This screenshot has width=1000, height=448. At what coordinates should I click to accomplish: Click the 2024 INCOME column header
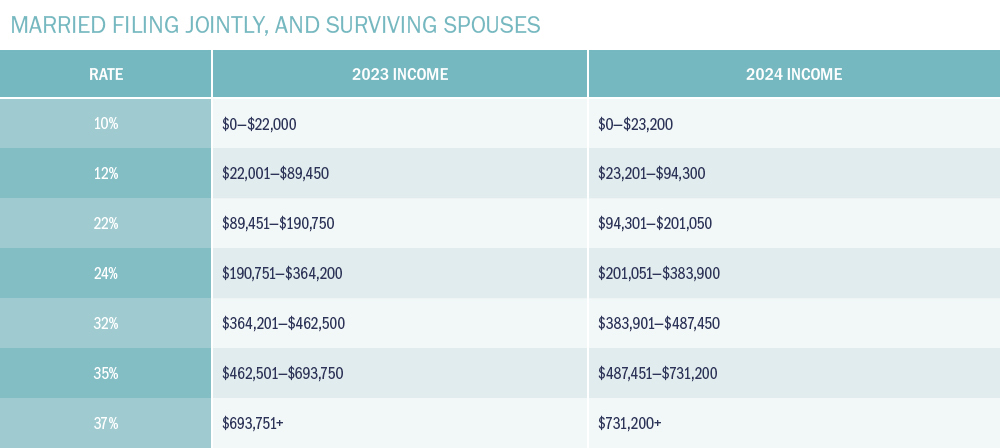pos(794,74)
